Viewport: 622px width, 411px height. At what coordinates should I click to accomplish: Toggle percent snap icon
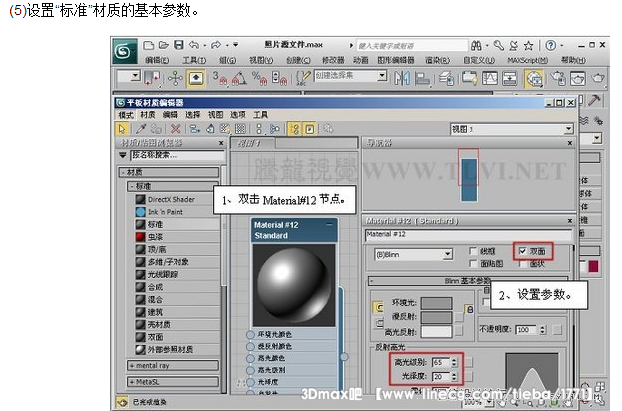pyautogui.click(x=259, y=78)
